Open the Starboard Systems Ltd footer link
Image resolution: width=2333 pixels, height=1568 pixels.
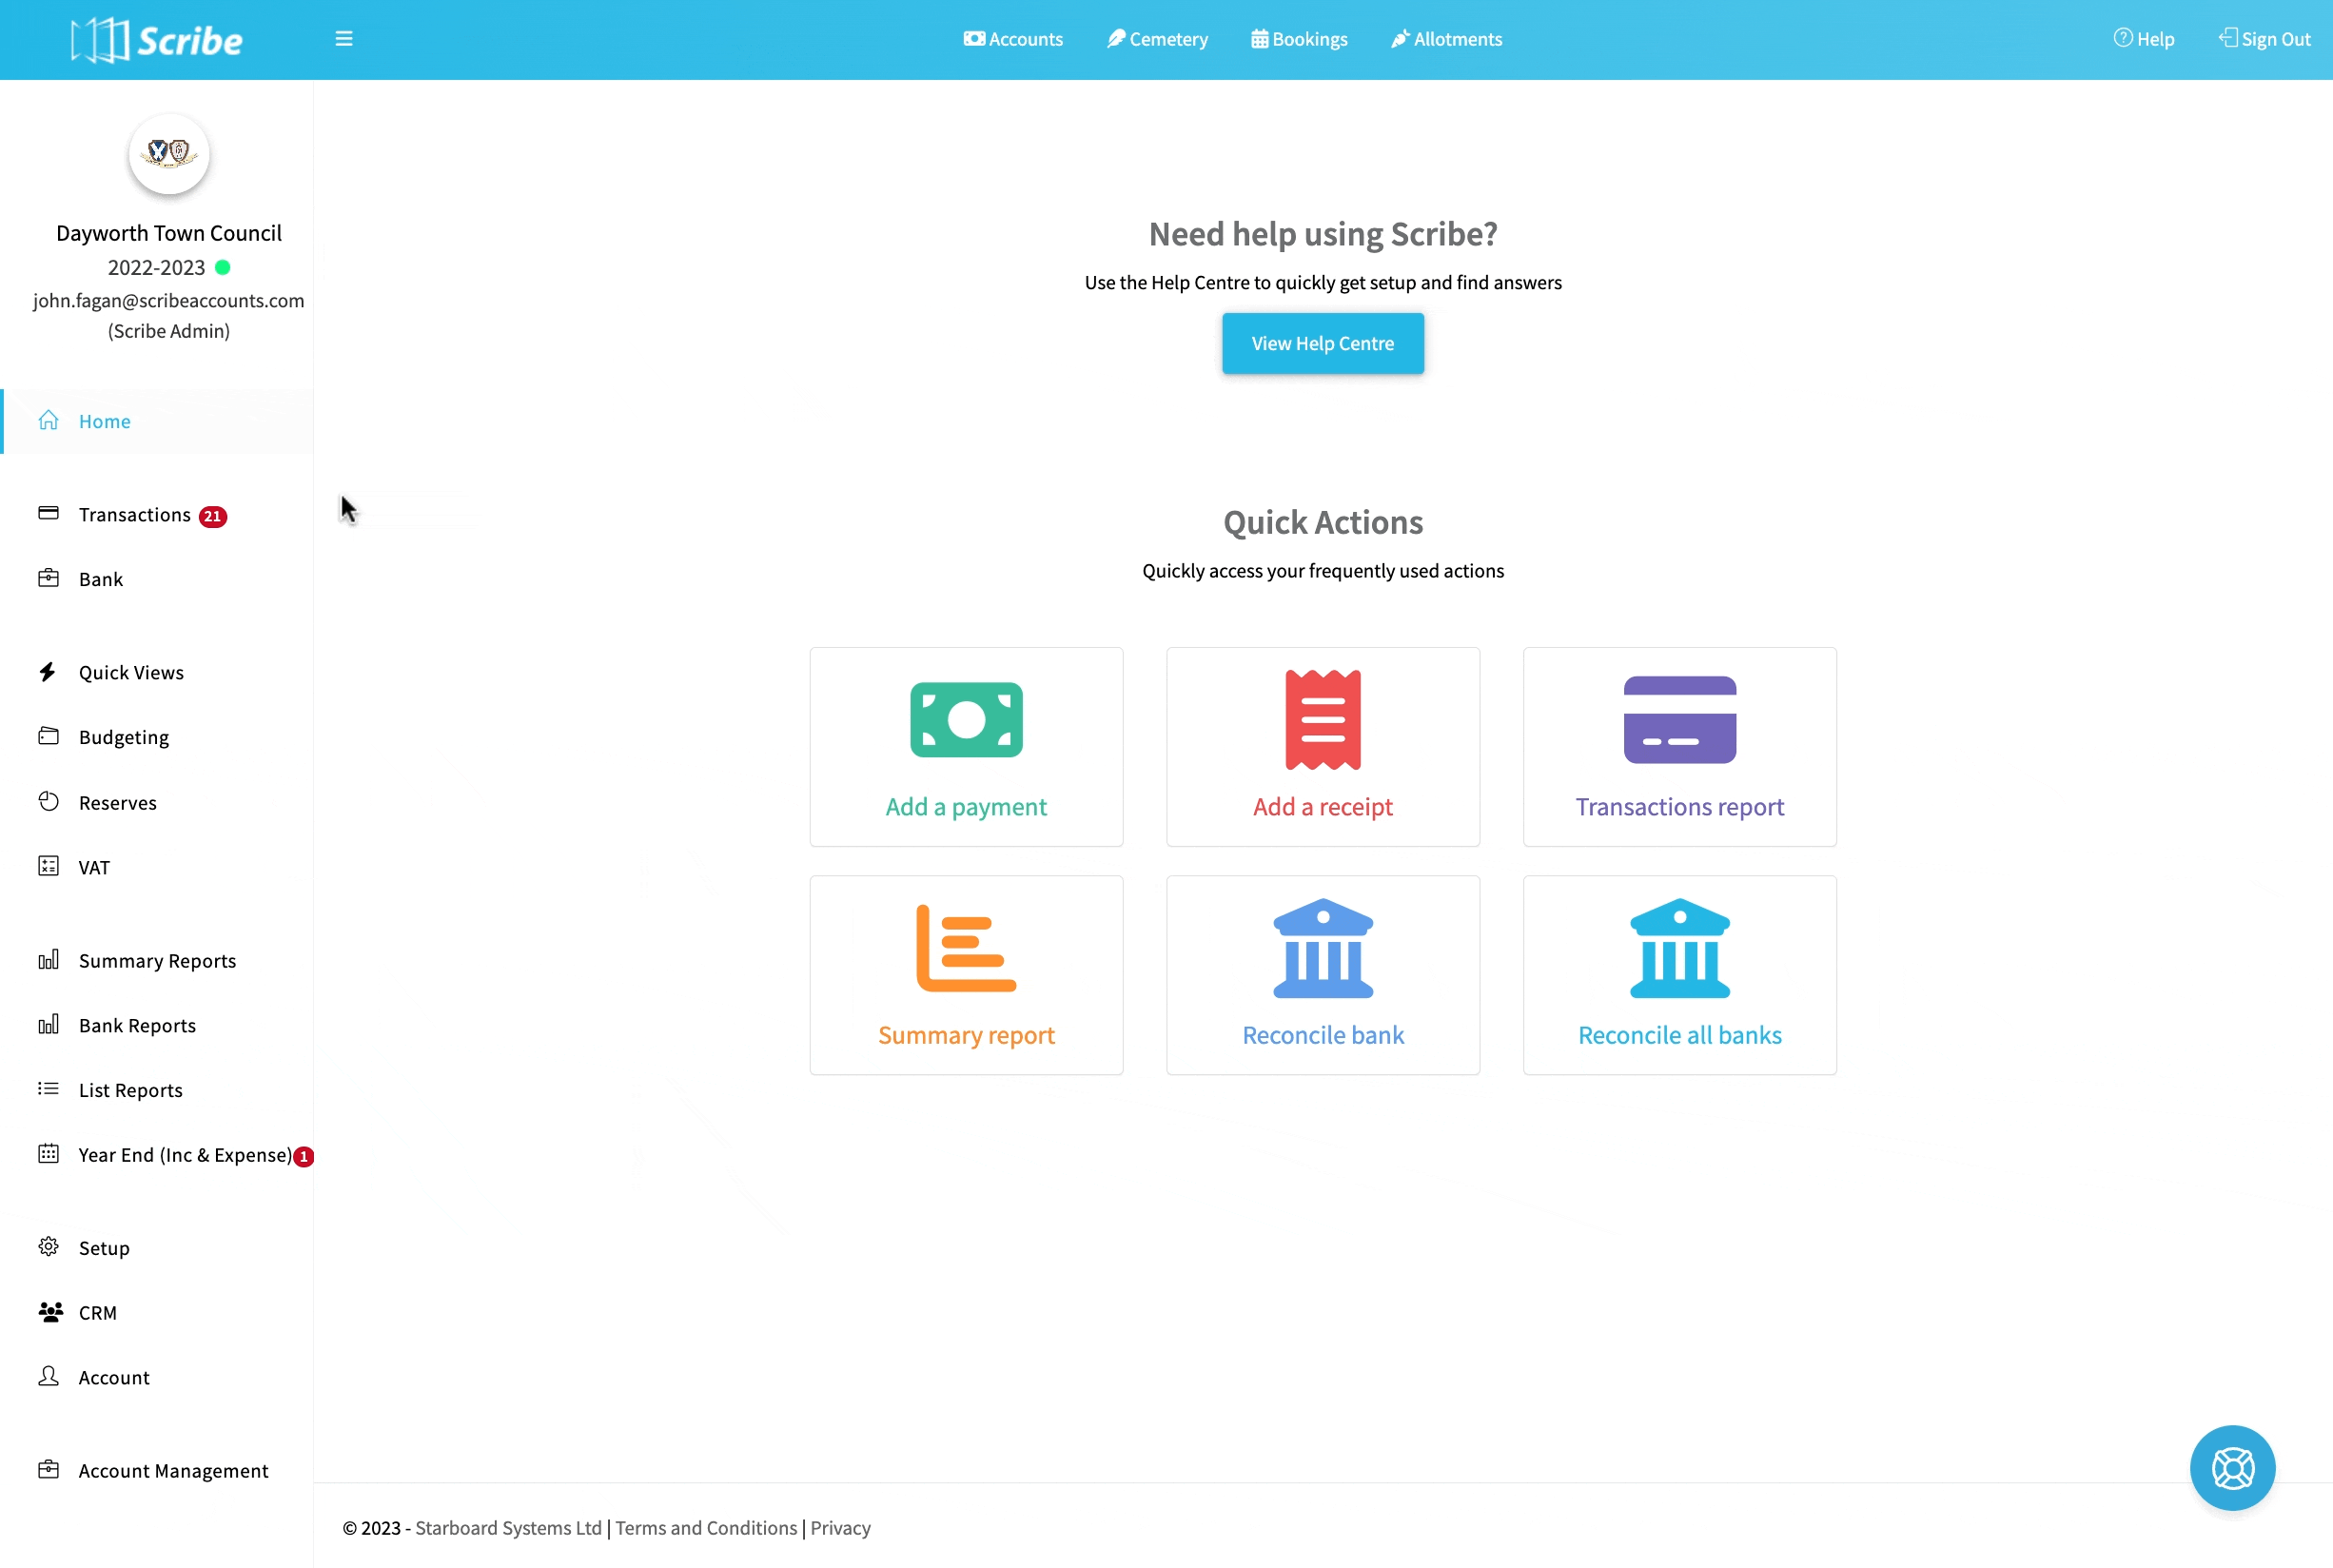[509, 1528]
